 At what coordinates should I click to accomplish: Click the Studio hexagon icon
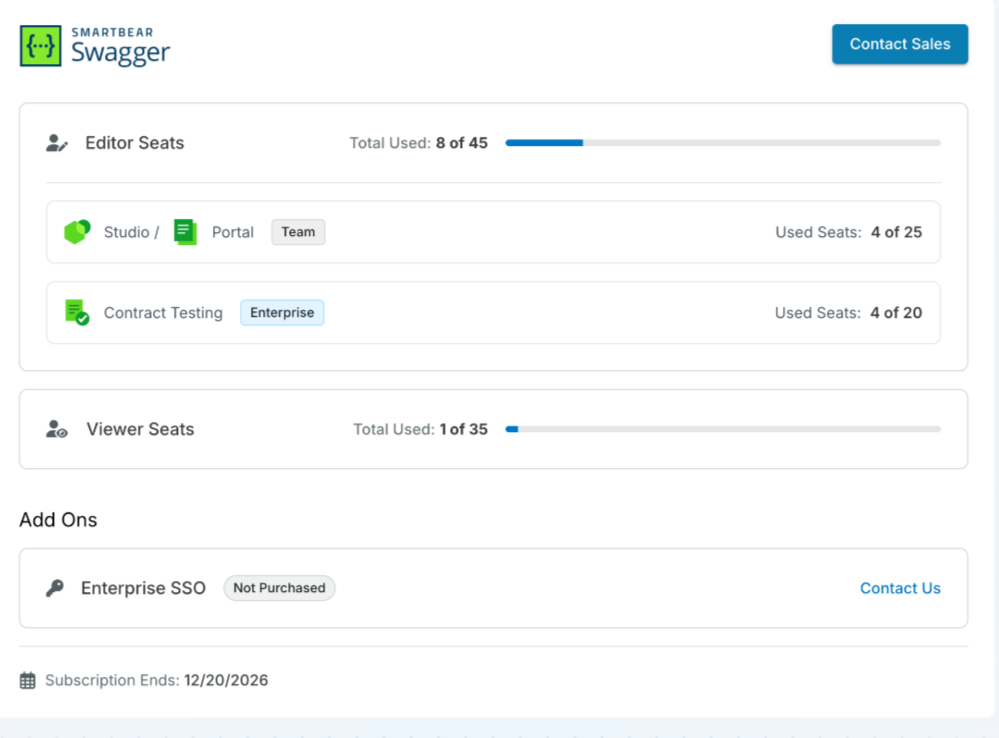click(x=77, y=232)
